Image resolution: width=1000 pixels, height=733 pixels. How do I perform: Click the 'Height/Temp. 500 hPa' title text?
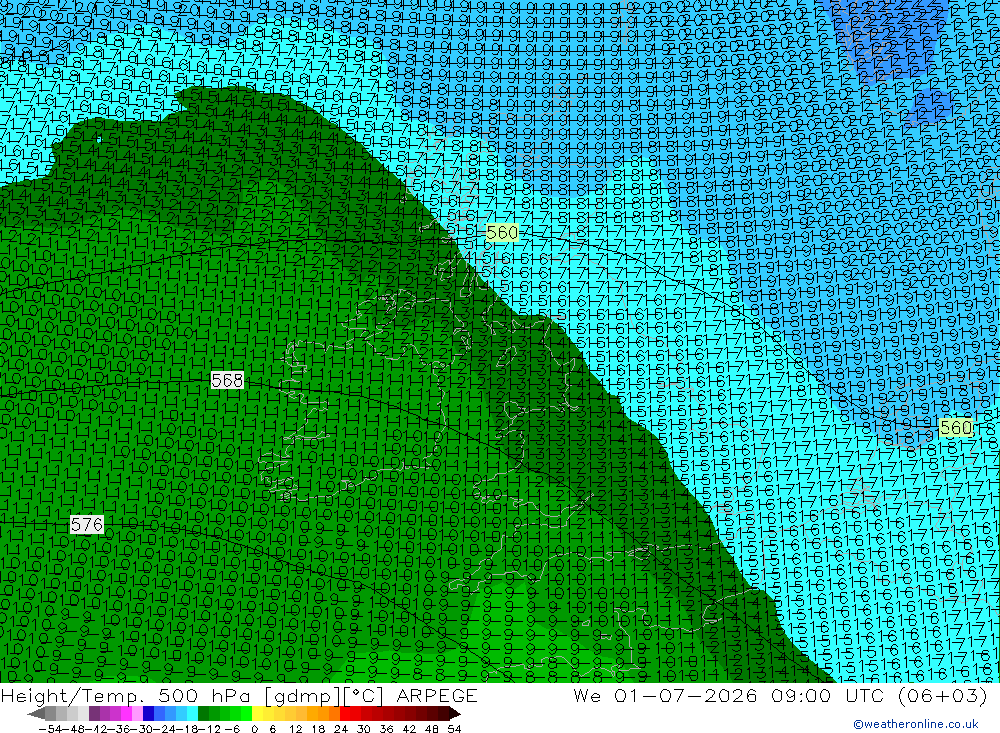(x=128, y=696)
